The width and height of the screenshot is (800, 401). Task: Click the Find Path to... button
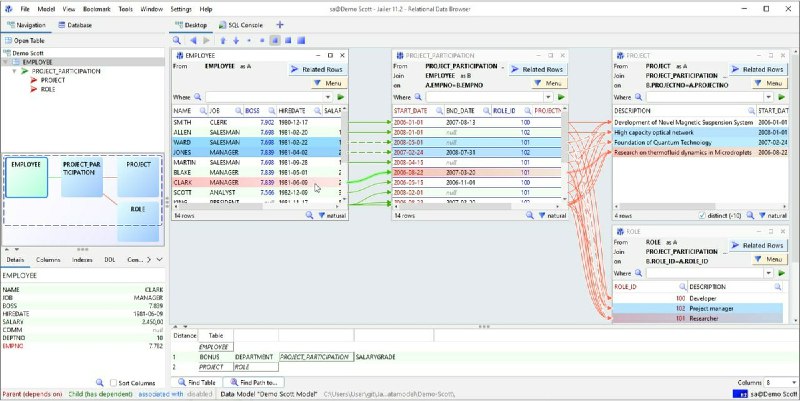pyautogui.click(x=254, y=382)
